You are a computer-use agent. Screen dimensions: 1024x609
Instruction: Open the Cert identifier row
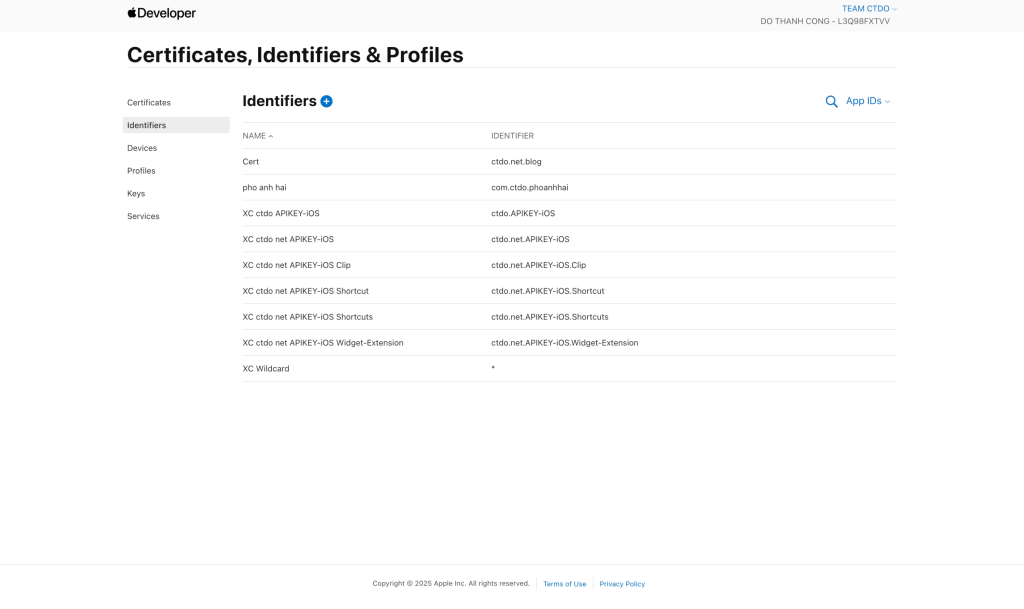tap(251, 162)
